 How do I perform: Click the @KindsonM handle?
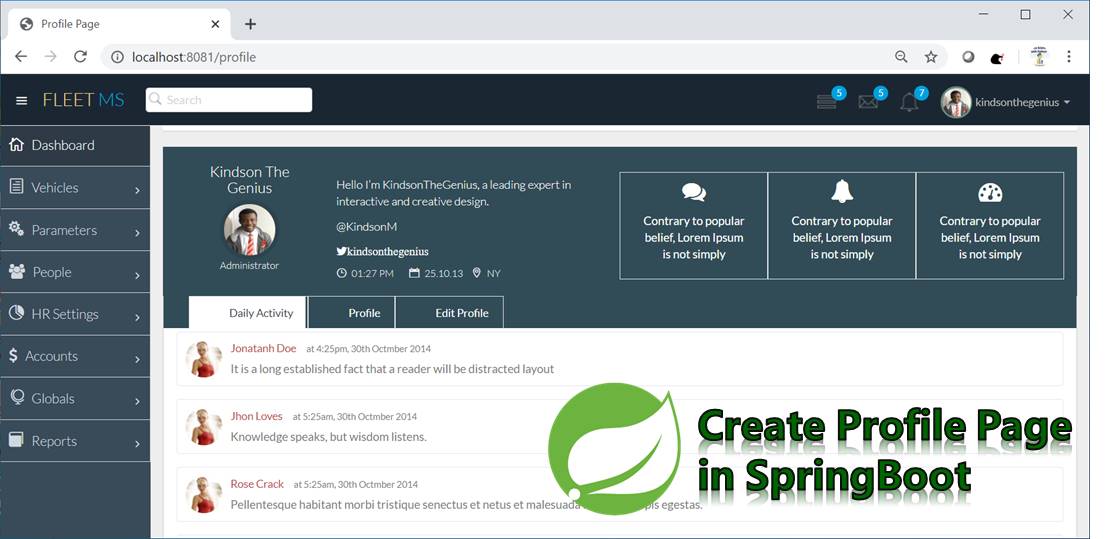[367, 227]
